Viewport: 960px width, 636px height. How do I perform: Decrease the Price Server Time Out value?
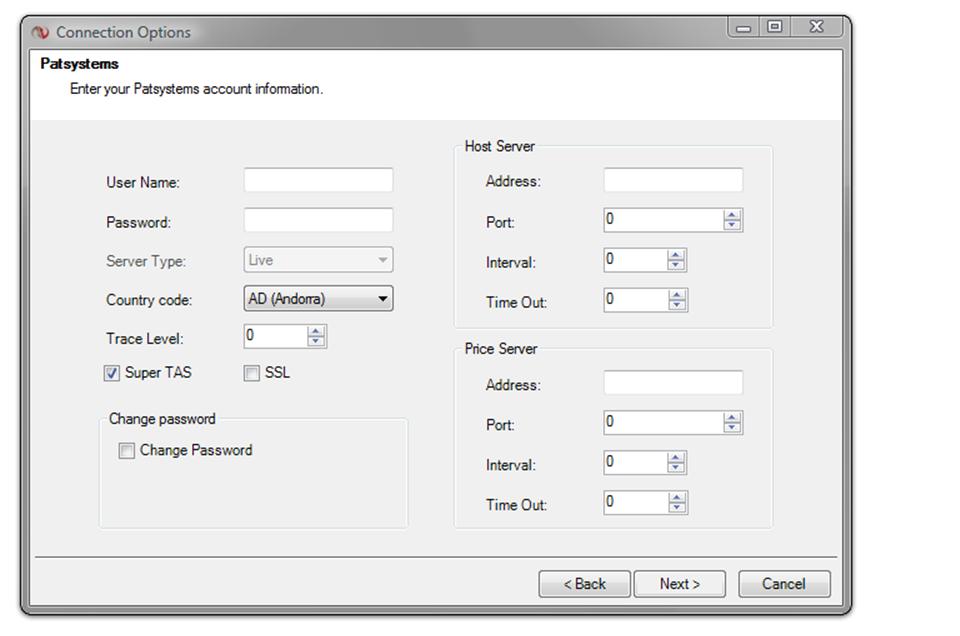coord(677,507)
